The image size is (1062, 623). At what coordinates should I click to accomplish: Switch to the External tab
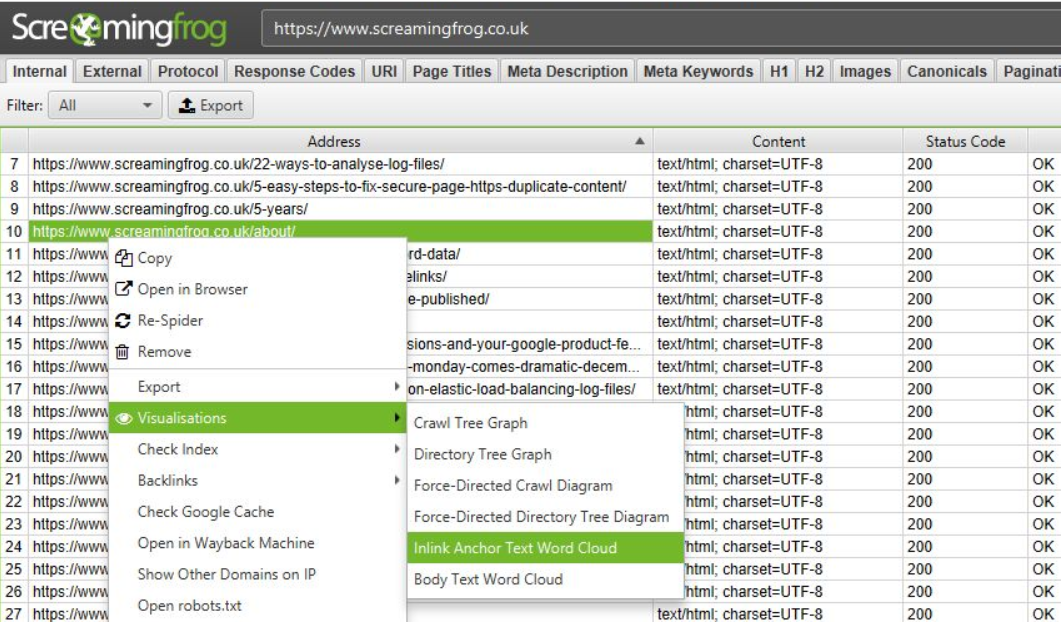point(112,71)
